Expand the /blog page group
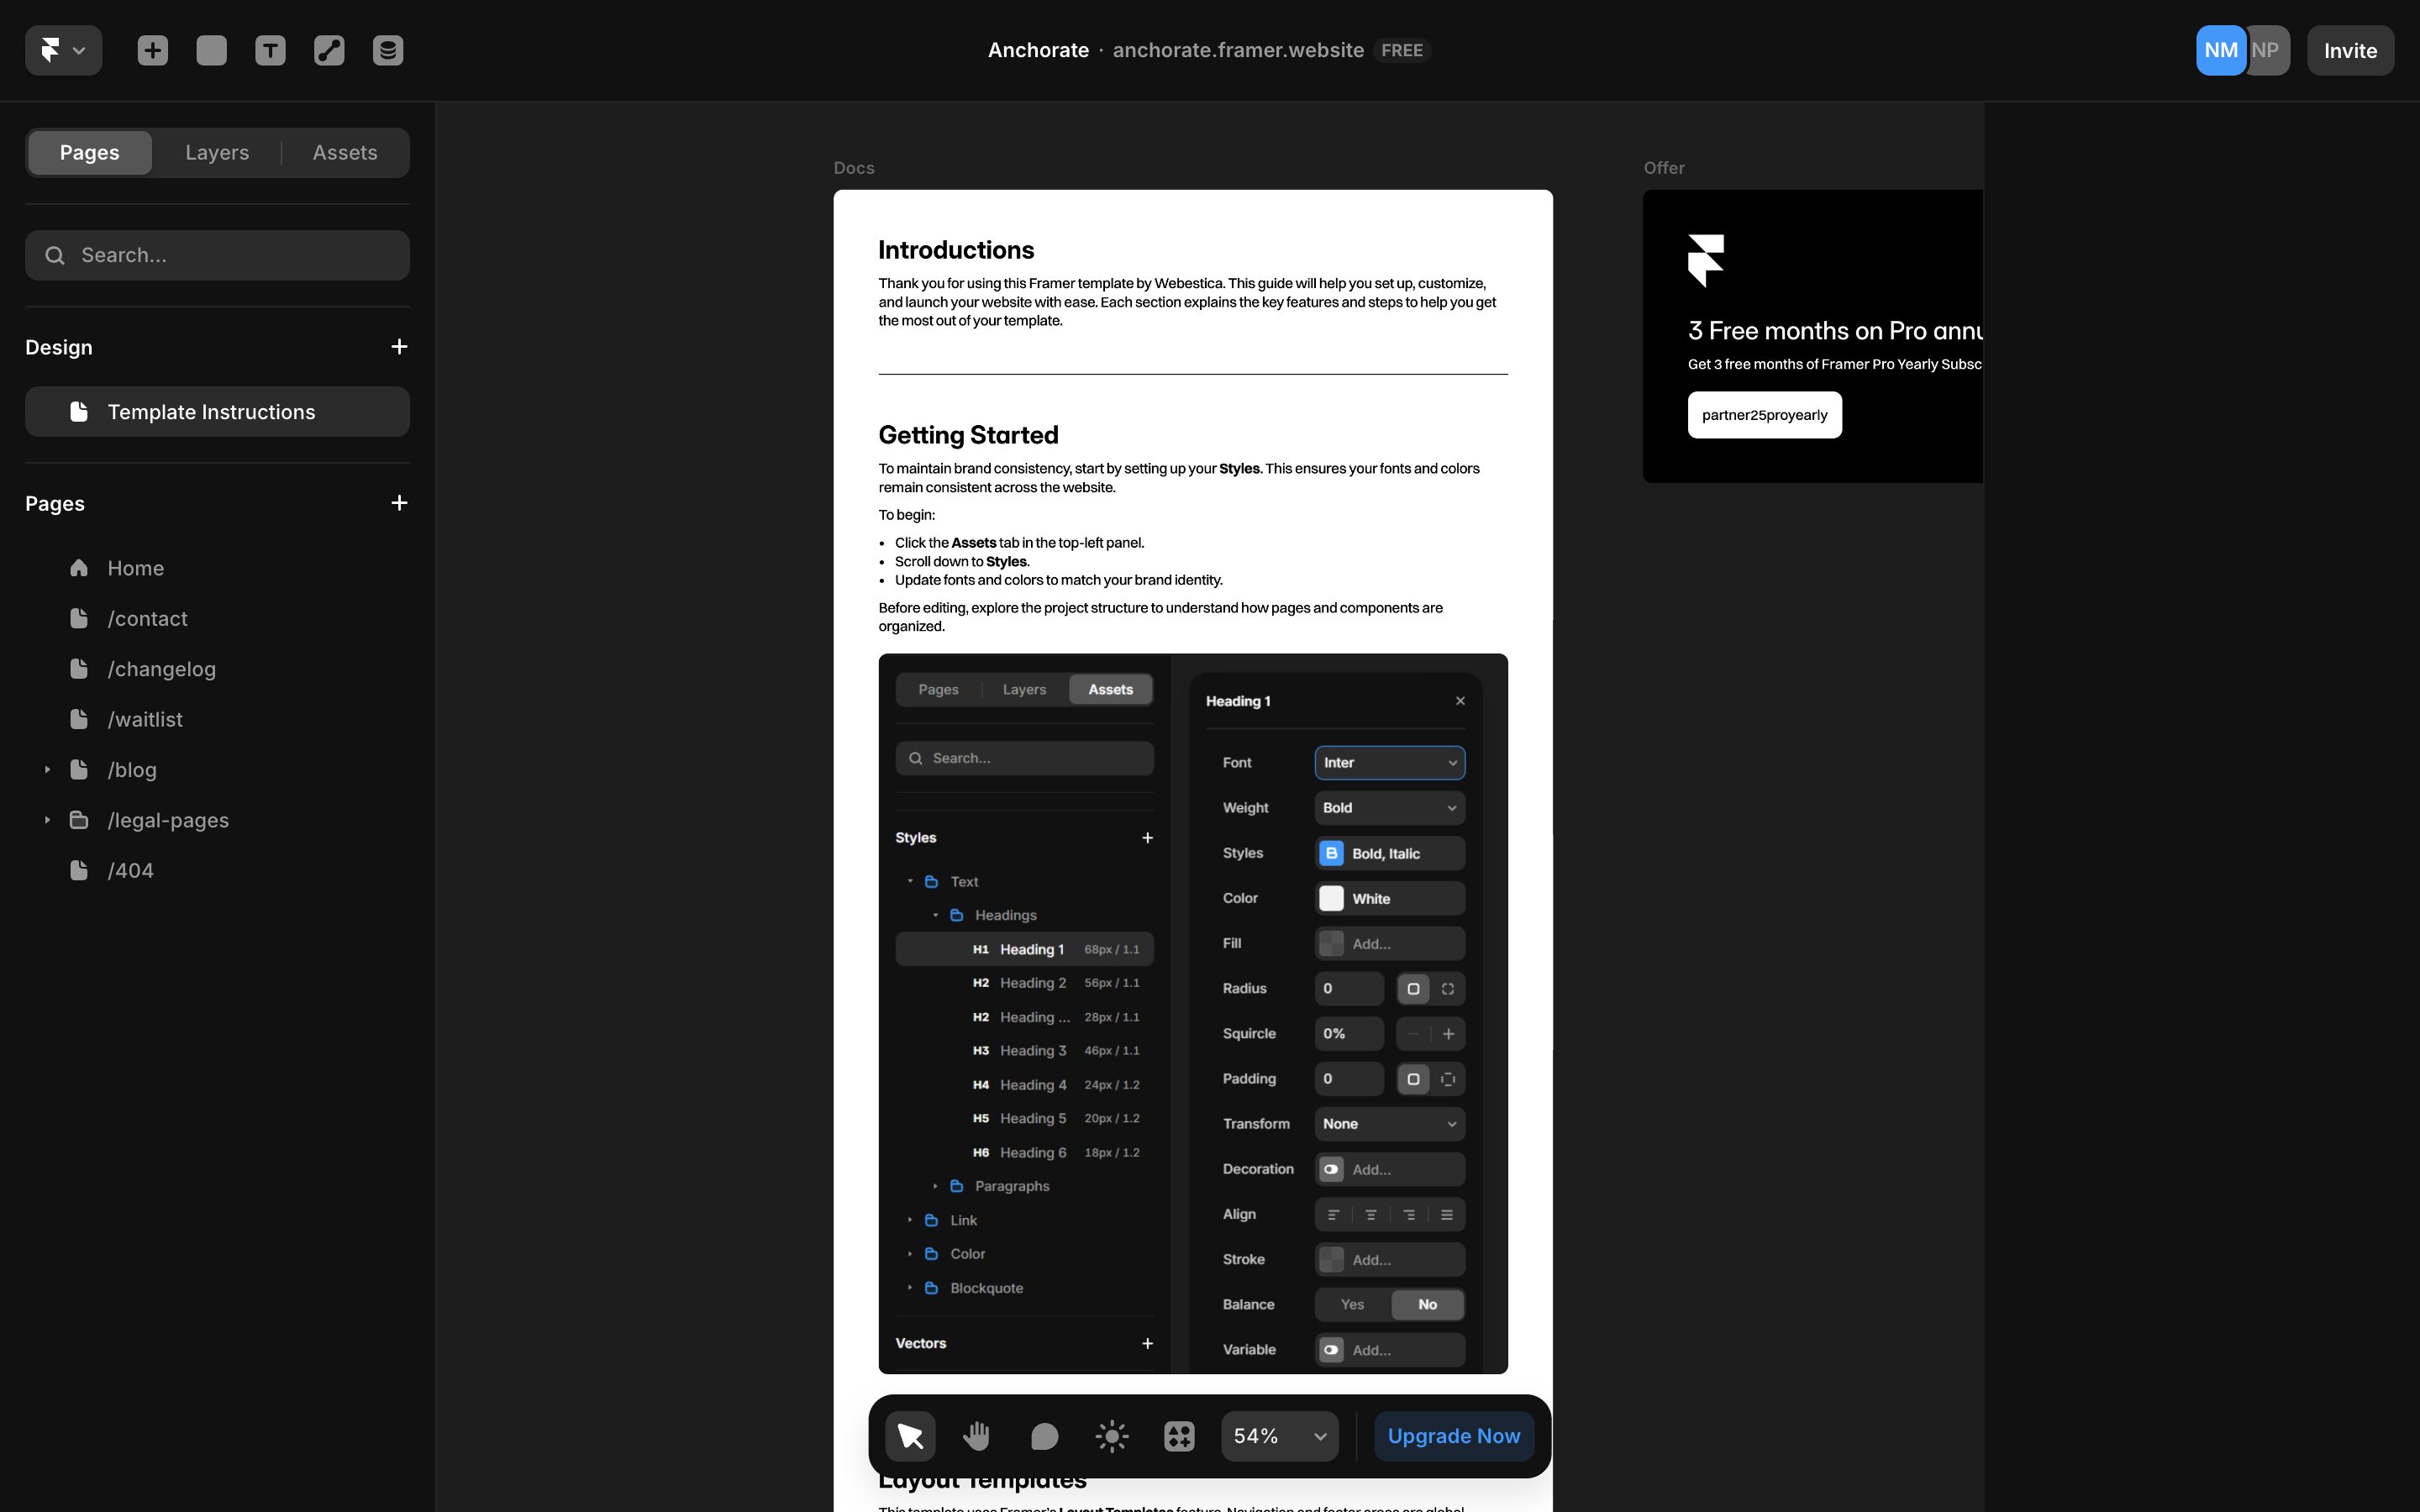The image size is (2420, 1512). [46, 769]
